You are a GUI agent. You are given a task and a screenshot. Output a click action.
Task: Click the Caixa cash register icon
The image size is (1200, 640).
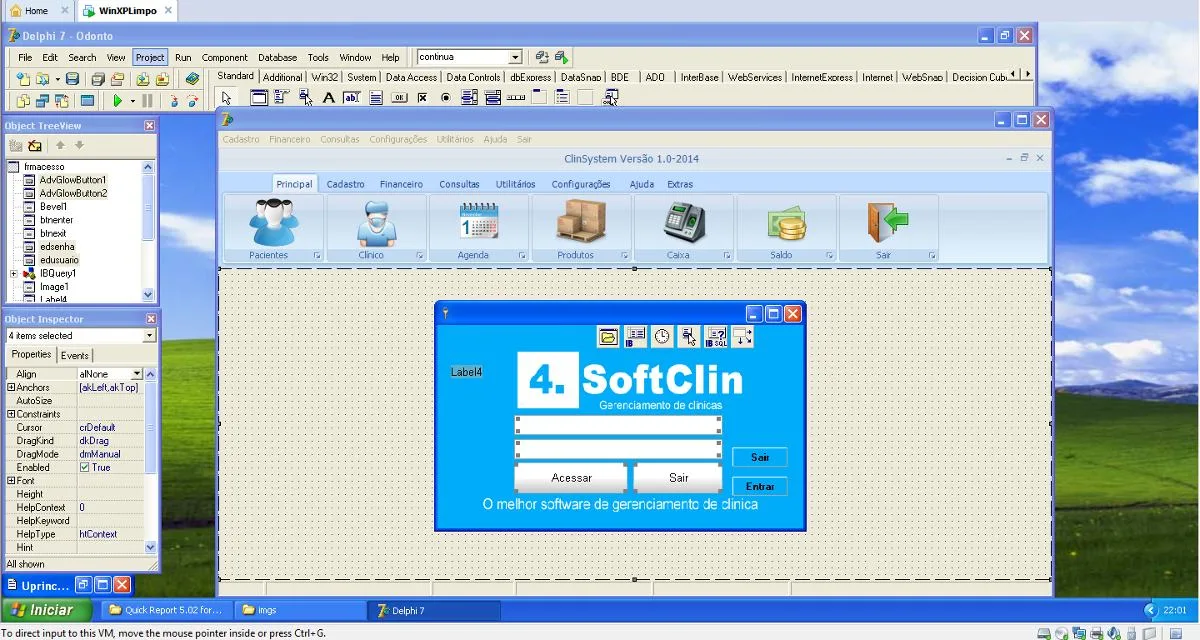[x=685, y=221]
